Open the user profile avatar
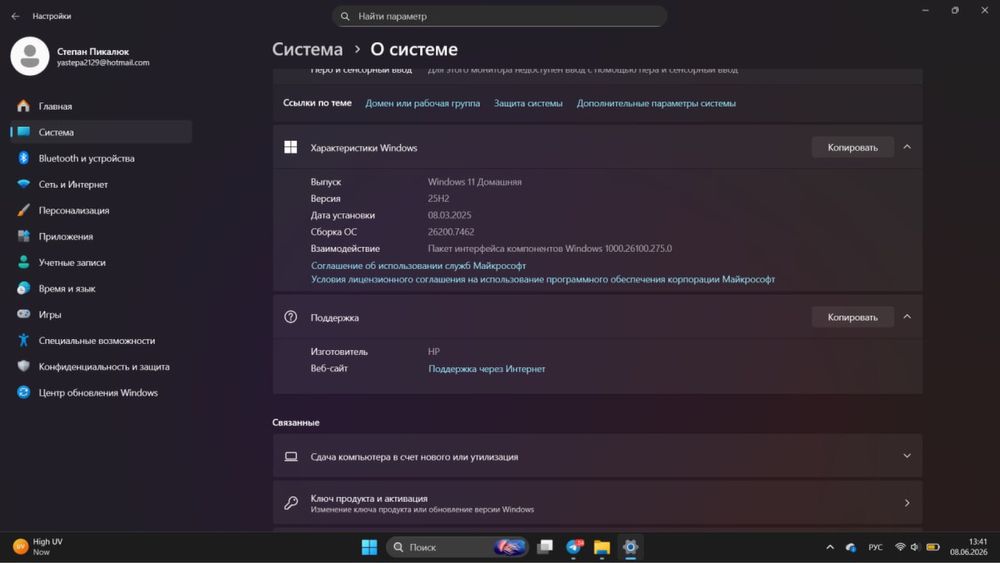The image size is (1000, 563). (29, 56)
